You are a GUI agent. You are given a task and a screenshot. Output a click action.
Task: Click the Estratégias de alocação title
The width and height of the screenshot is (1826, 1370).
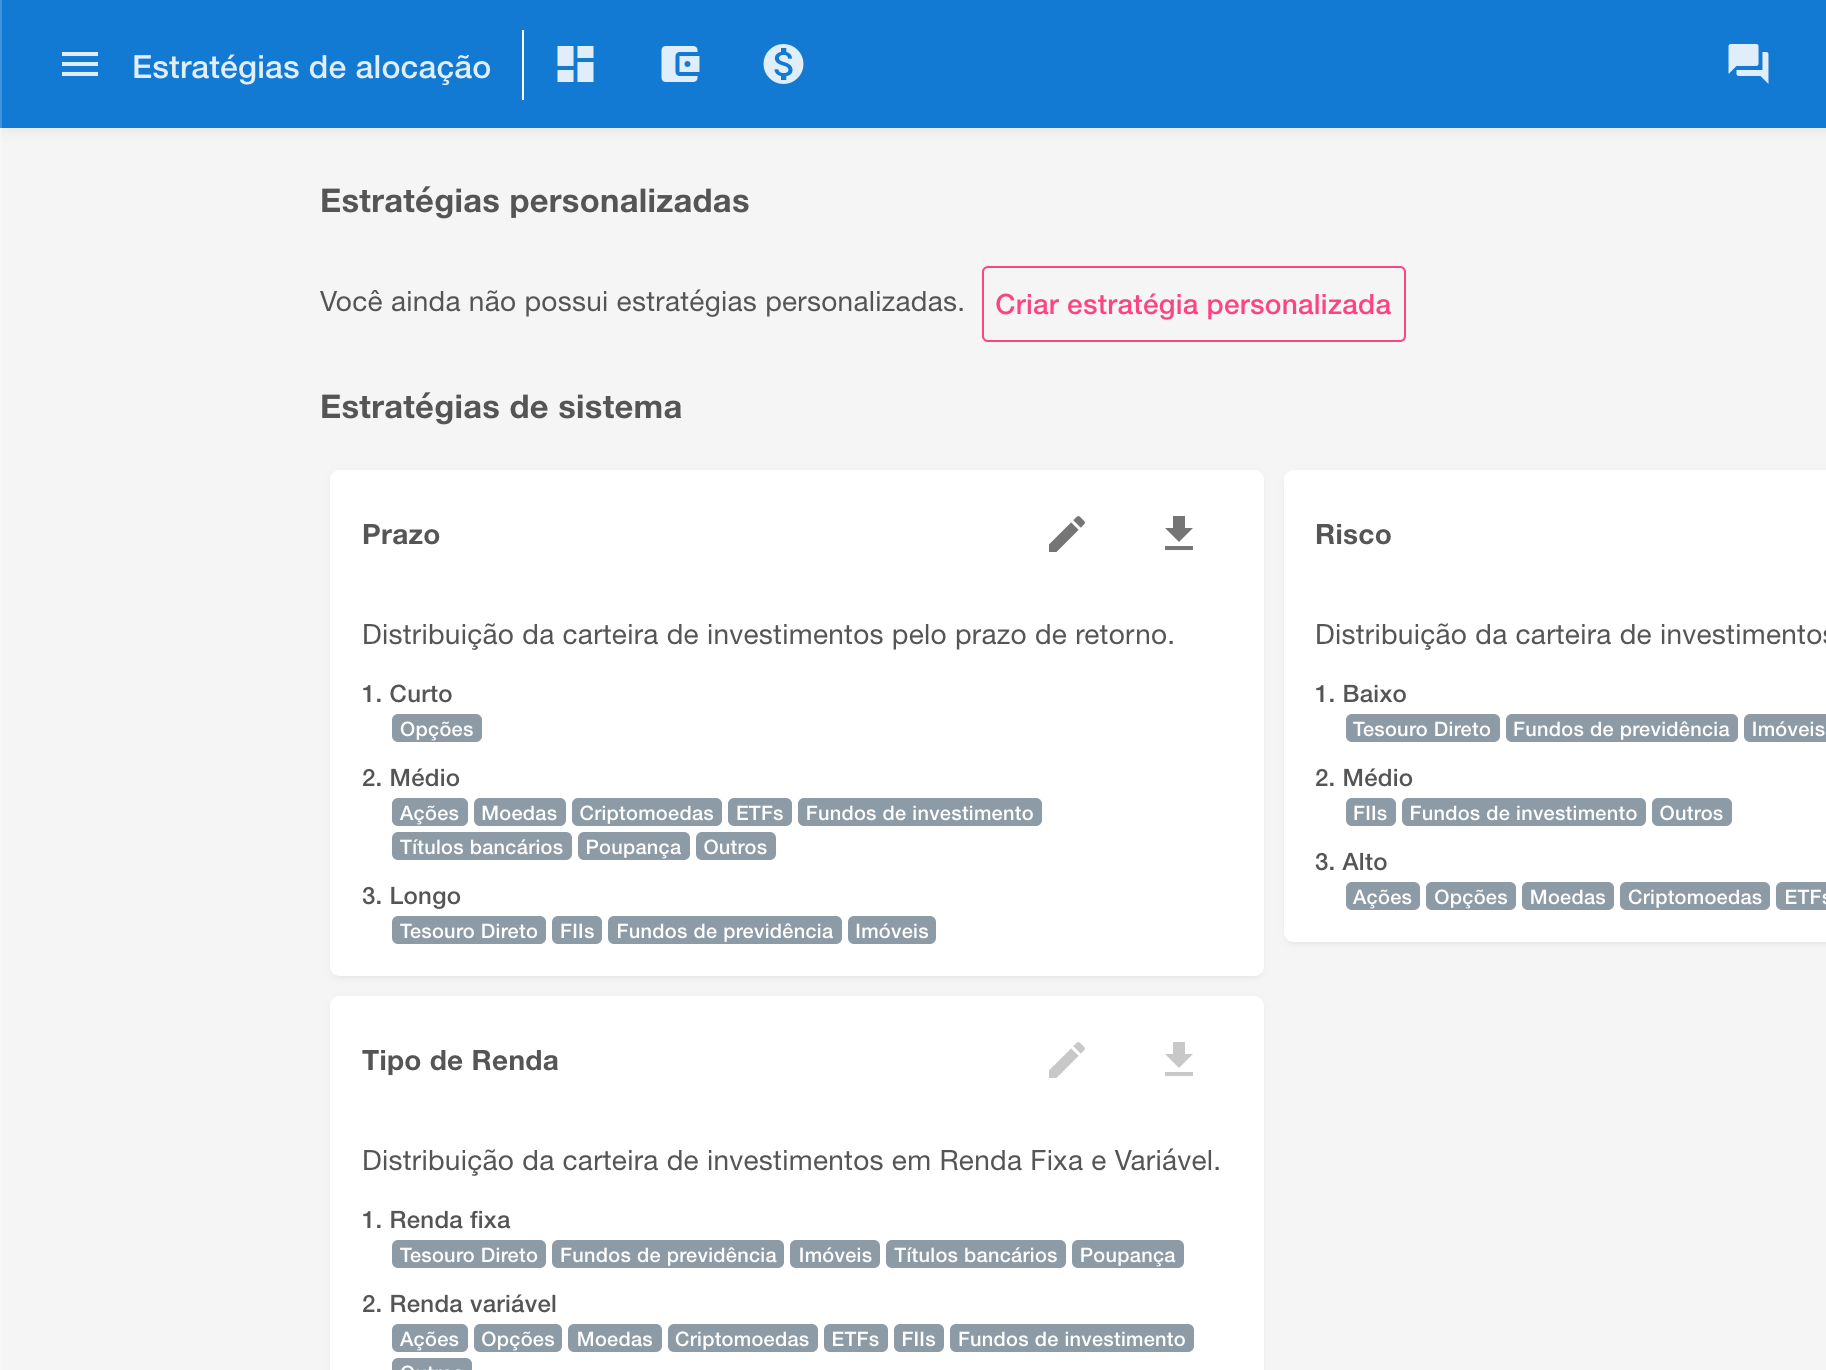point(311,67)
